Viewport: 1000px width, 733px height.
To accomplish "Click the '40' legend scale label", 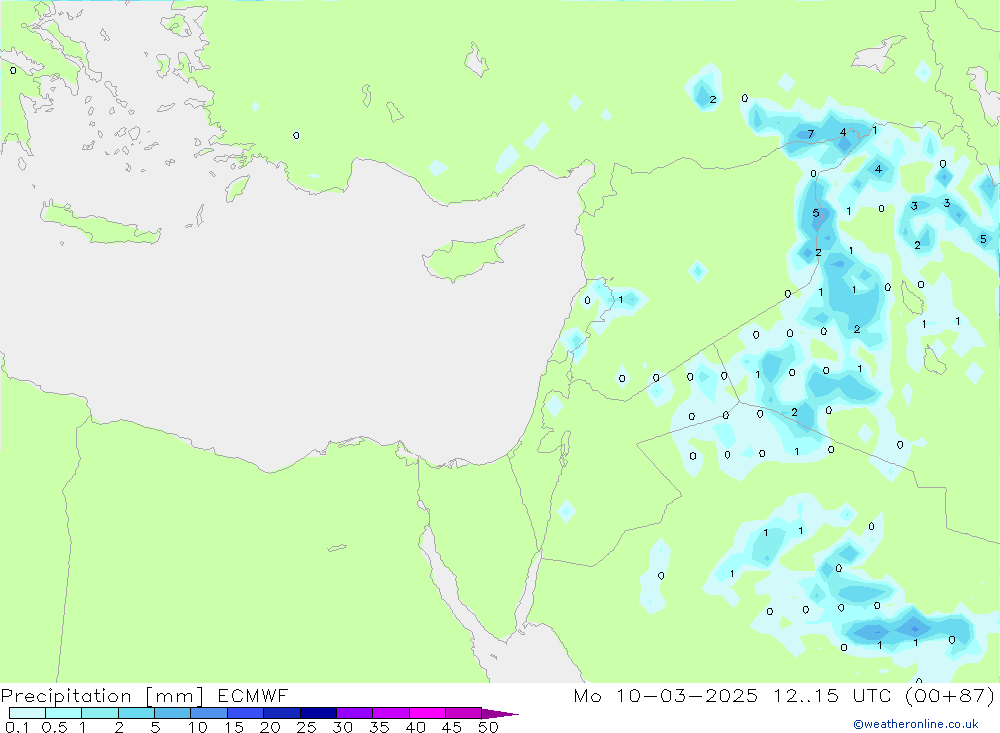I will point(415,727).
